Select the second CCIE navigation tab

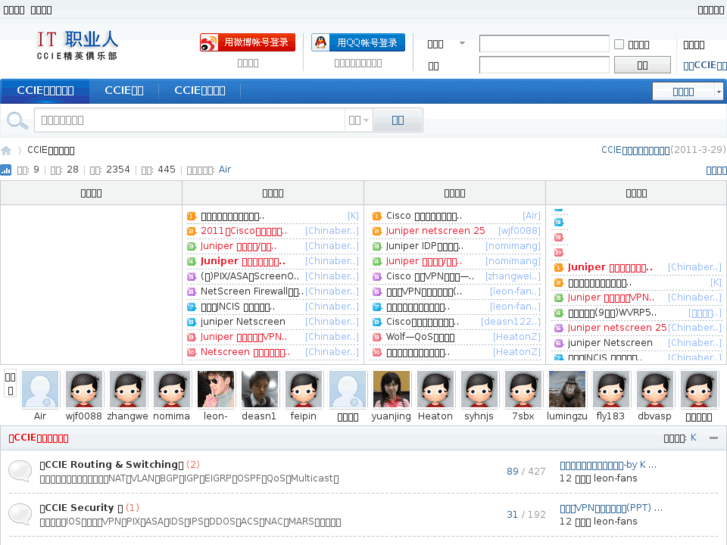coord(124,90)
